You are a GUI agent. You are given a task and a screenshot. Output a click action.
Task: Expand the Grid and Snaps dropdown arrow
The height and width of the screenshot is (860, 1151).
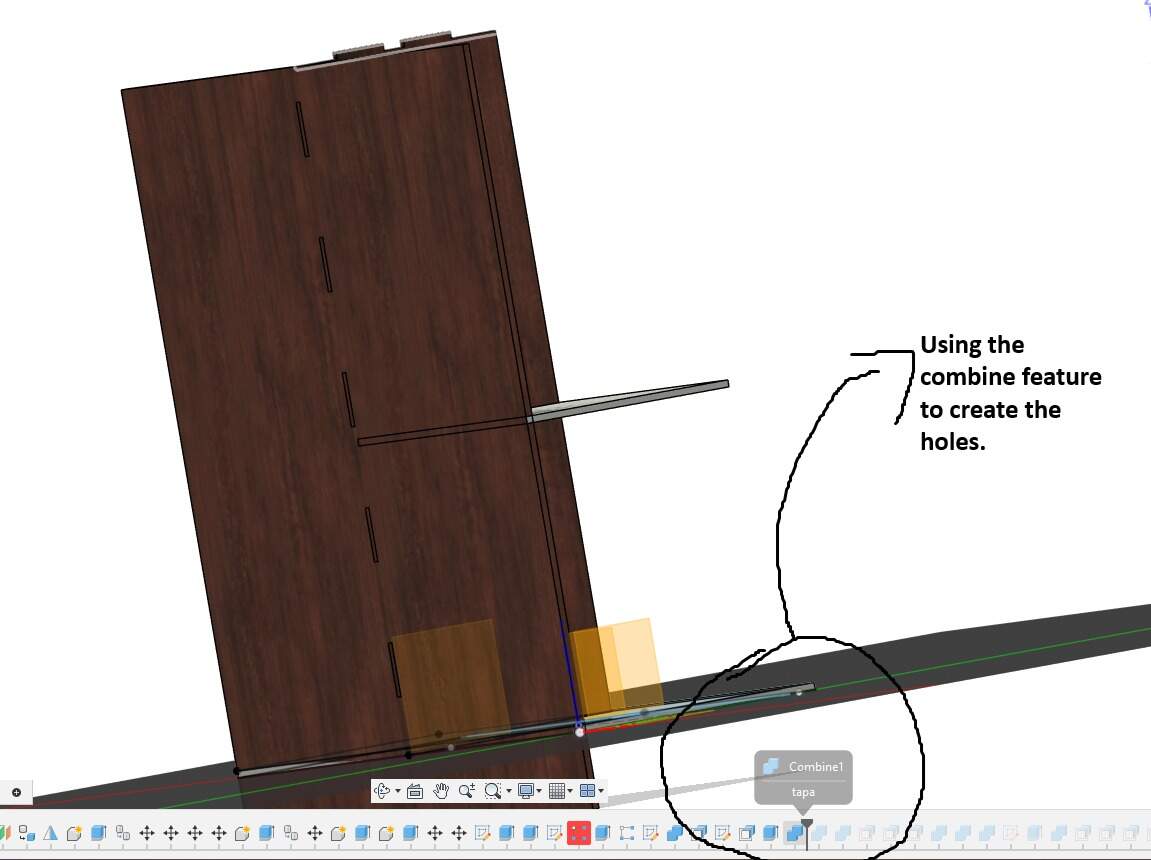tap(570, 791)
